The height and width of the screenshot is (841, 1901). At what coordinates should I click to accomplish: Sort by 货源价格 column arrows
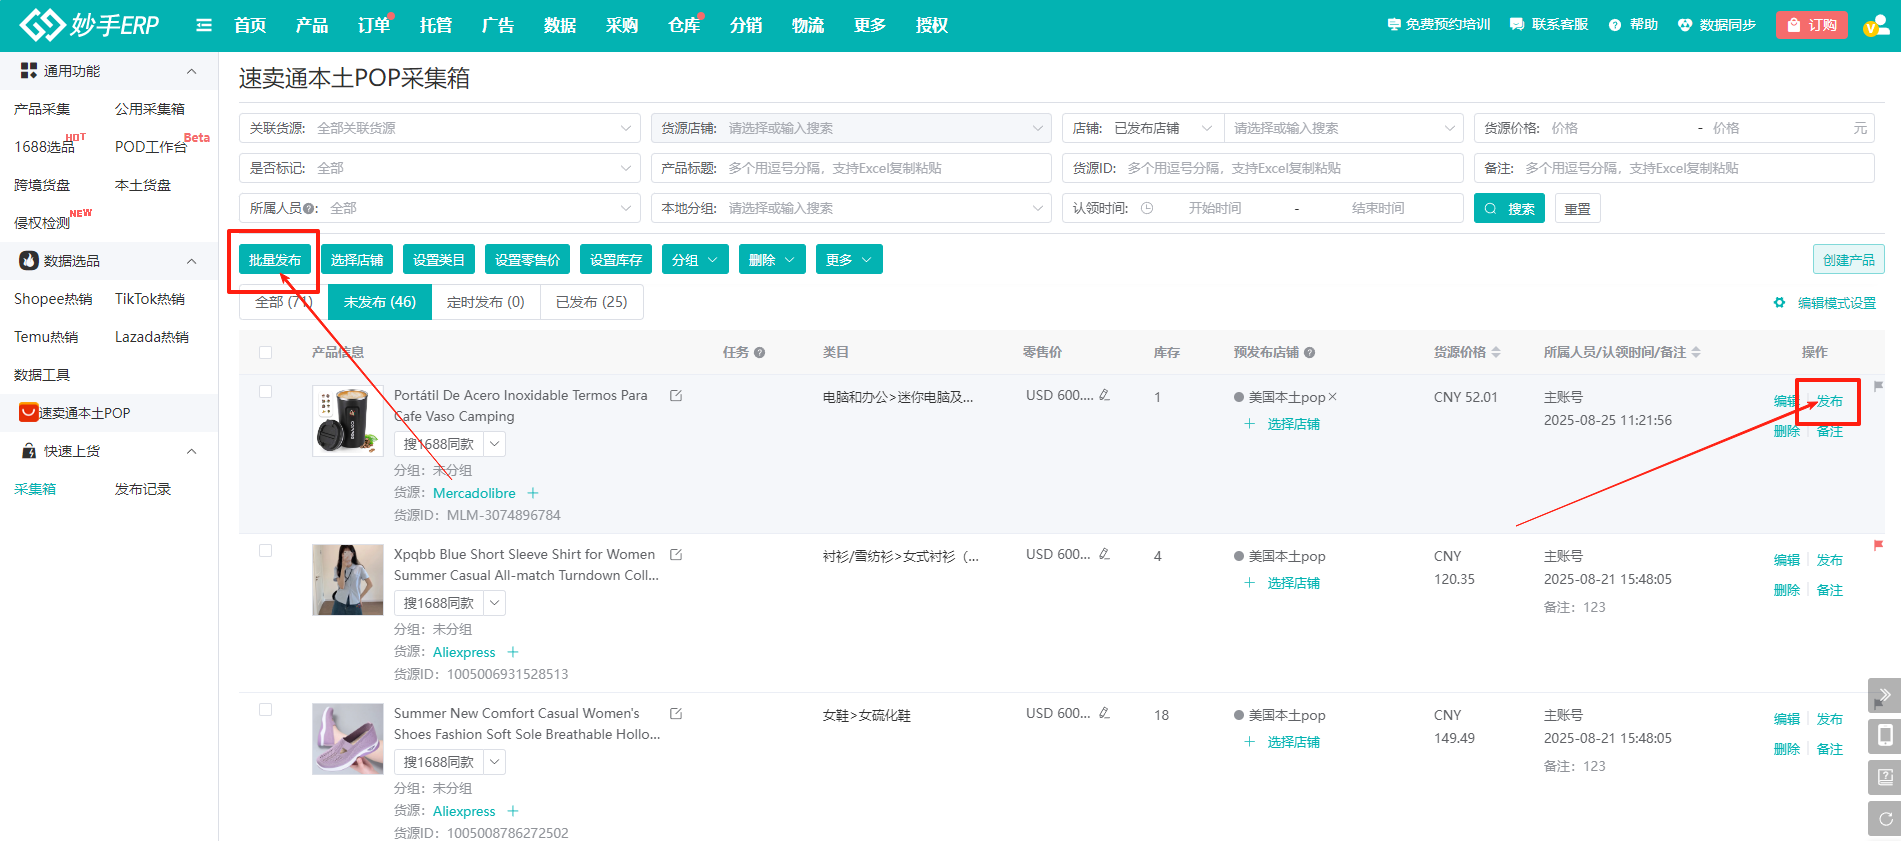[1496, 352]
